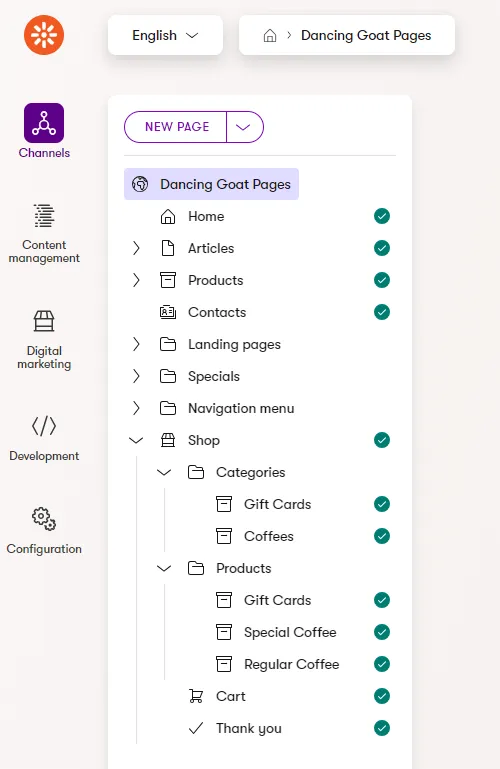Open the New Page dropdown arrow

[x=244, y=127]
